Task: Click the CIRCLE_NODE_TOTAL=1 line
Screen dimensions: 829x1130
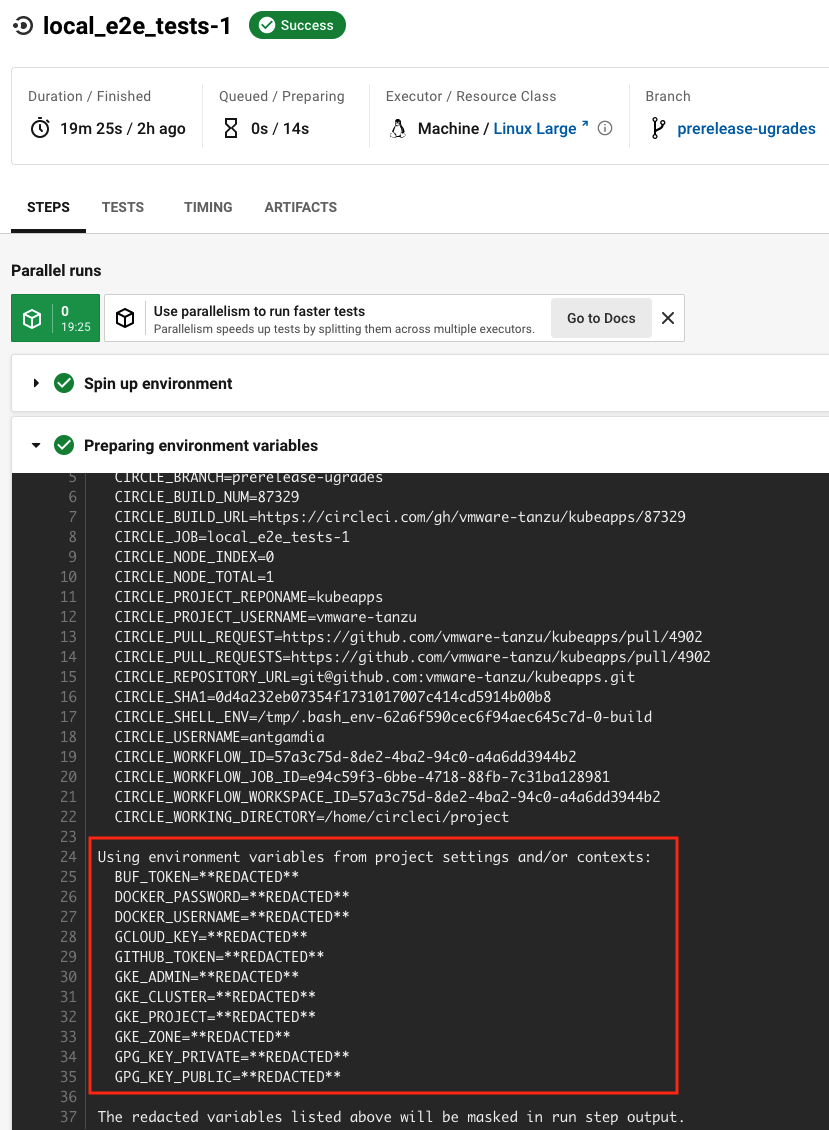Action: [194, 577]
